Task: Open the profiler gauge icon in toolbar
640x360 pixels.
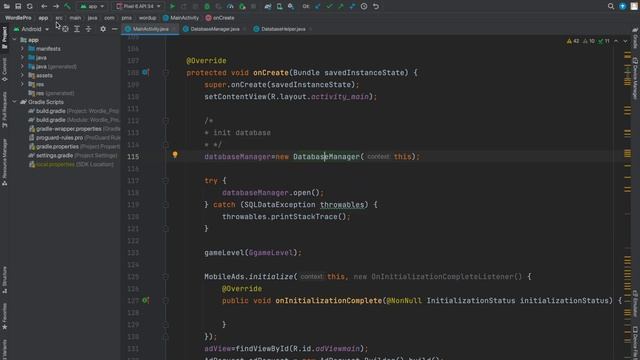Action: tap(231, 7)
